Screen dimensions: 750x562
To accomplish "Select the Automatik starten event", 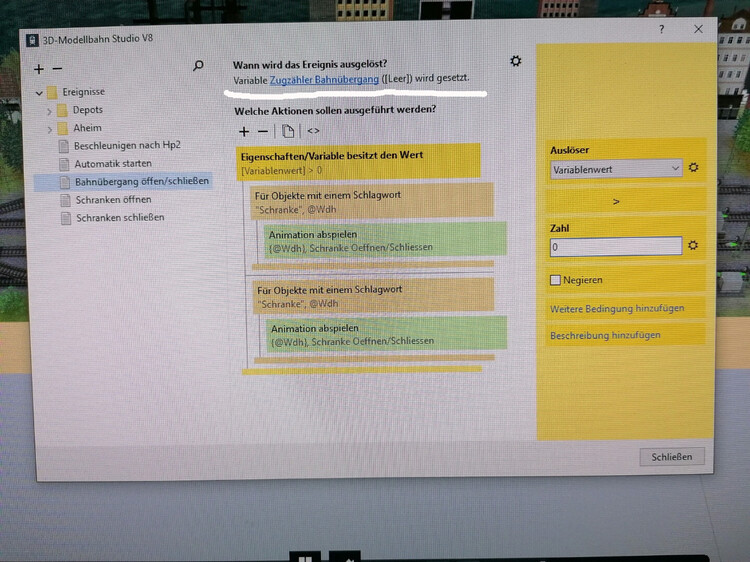I will coord(113,164).
